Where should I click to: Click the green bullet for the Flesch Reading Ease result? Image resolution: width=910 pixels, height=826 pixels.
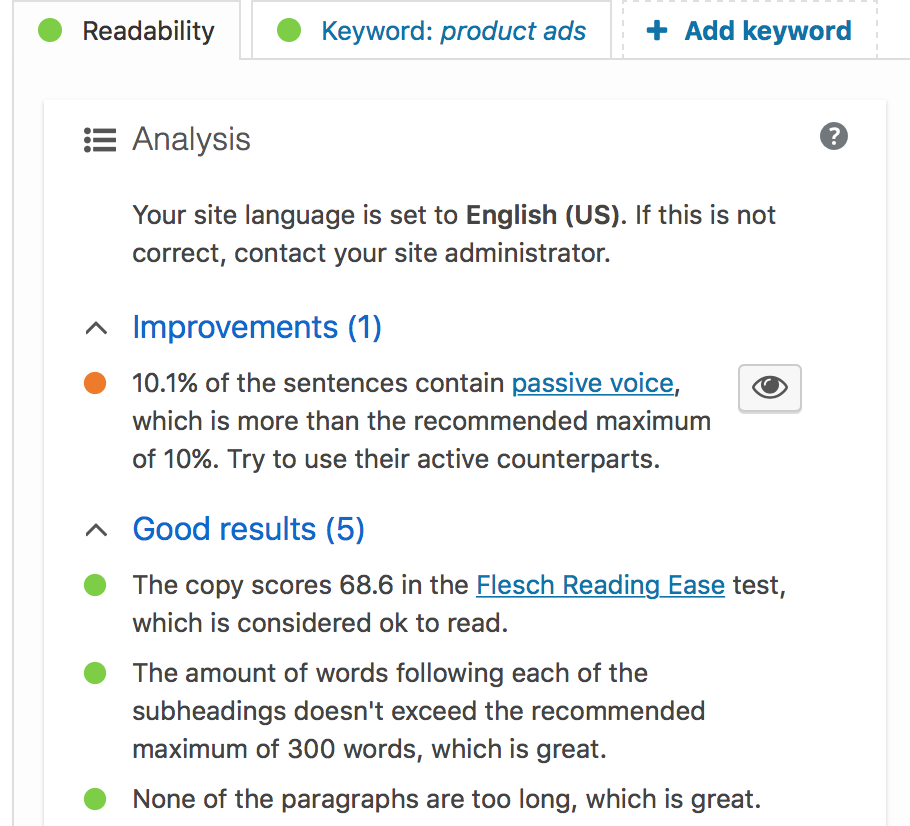pyautogui.click(x=95, y=585)
